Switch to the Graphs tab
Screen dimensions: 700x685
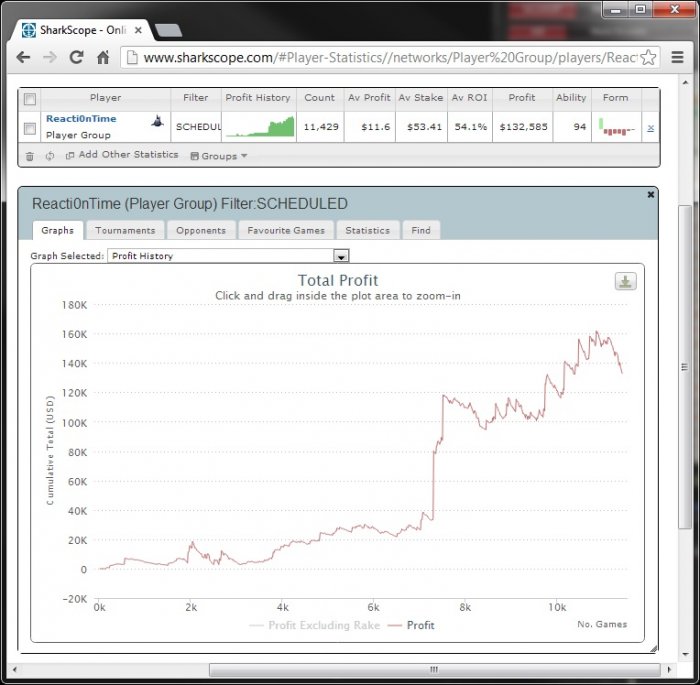coord(58,230)
